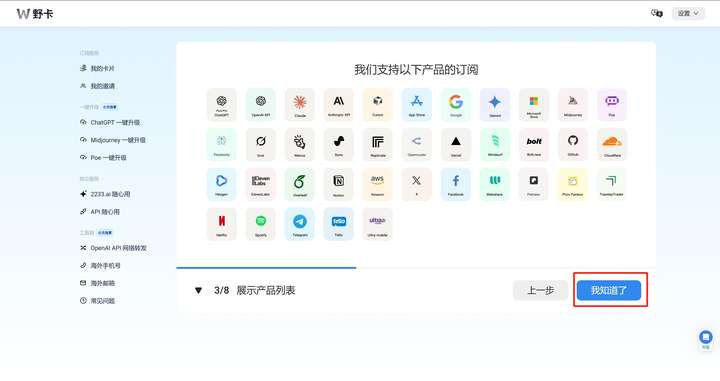Confirm with the 我知道了 button

coord(609,290)
